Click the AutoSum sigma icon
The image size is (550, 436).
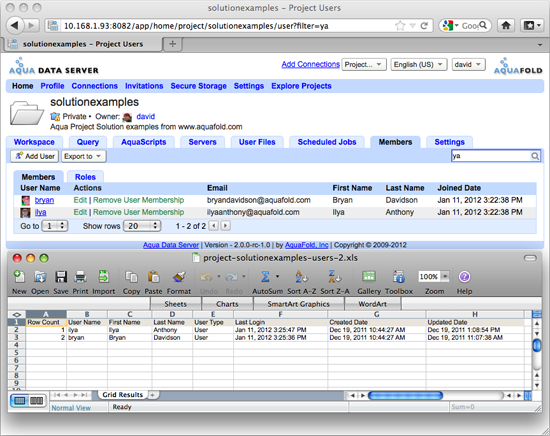tap(265, 277)
